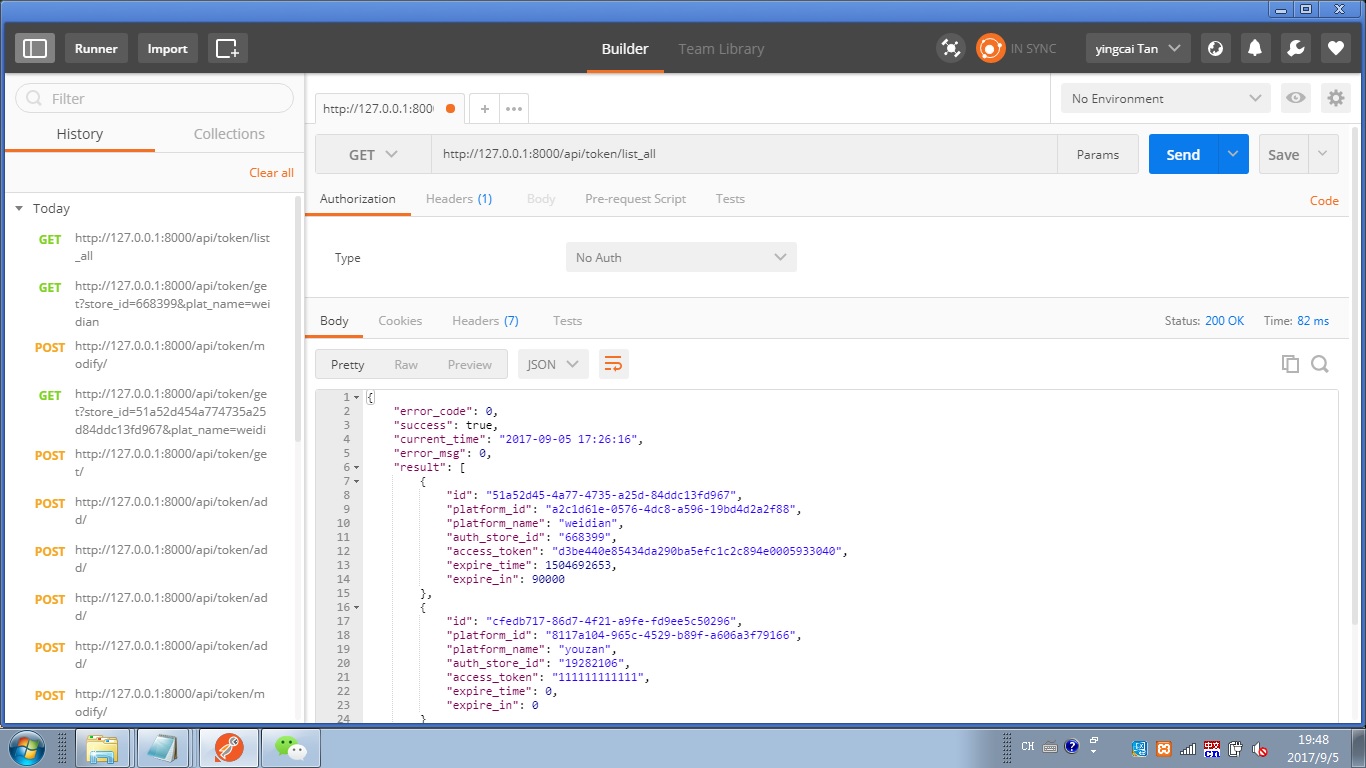Open the response Tests tab
The width and height of the screenshot is (1366, 768).
pos(567,320)
